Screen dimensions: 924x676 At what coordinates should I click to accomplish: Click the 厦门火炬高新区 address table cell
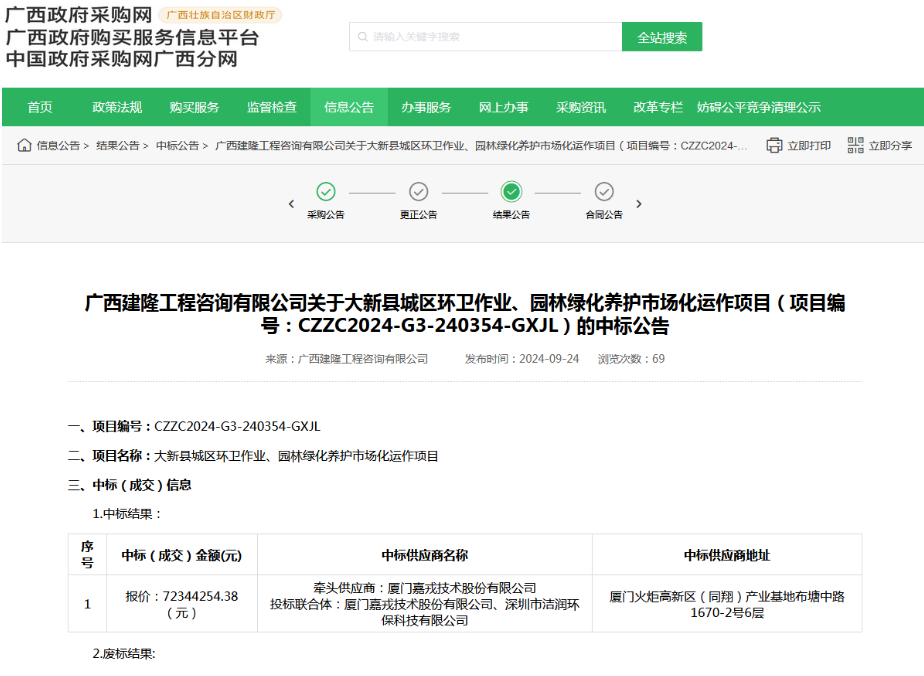point(727,604)
